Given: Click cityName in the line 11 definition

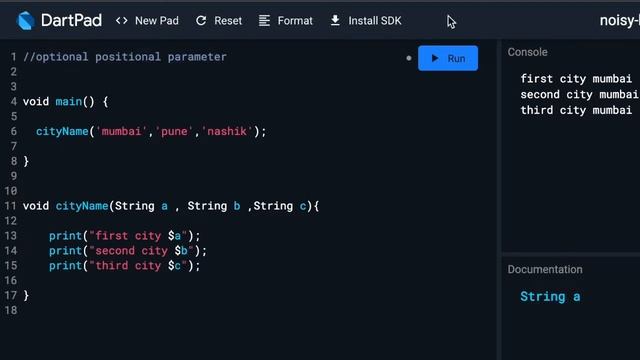Looking at the screenshot, I should click(x=82, y=206).
